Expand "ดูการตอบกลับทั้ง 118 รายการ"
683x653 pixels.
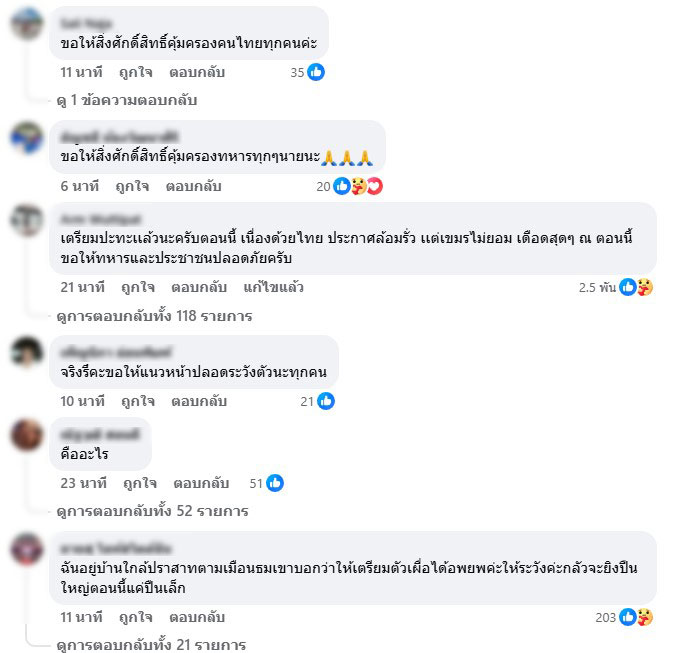click(x=154, y=316)
